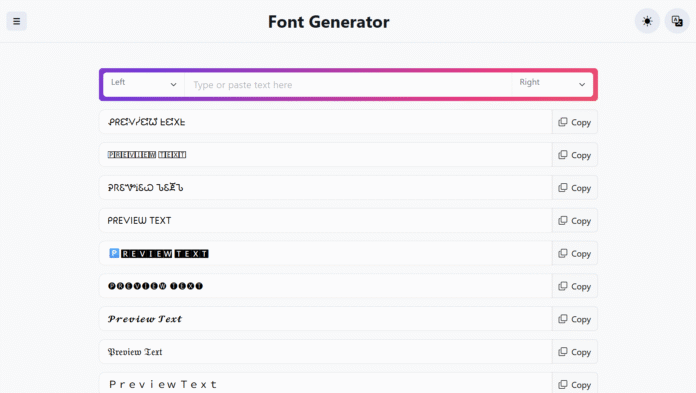The width and height of the screenshot is (696, 393).
Task: Click copy icon on third font row
Action: [574, 188]
